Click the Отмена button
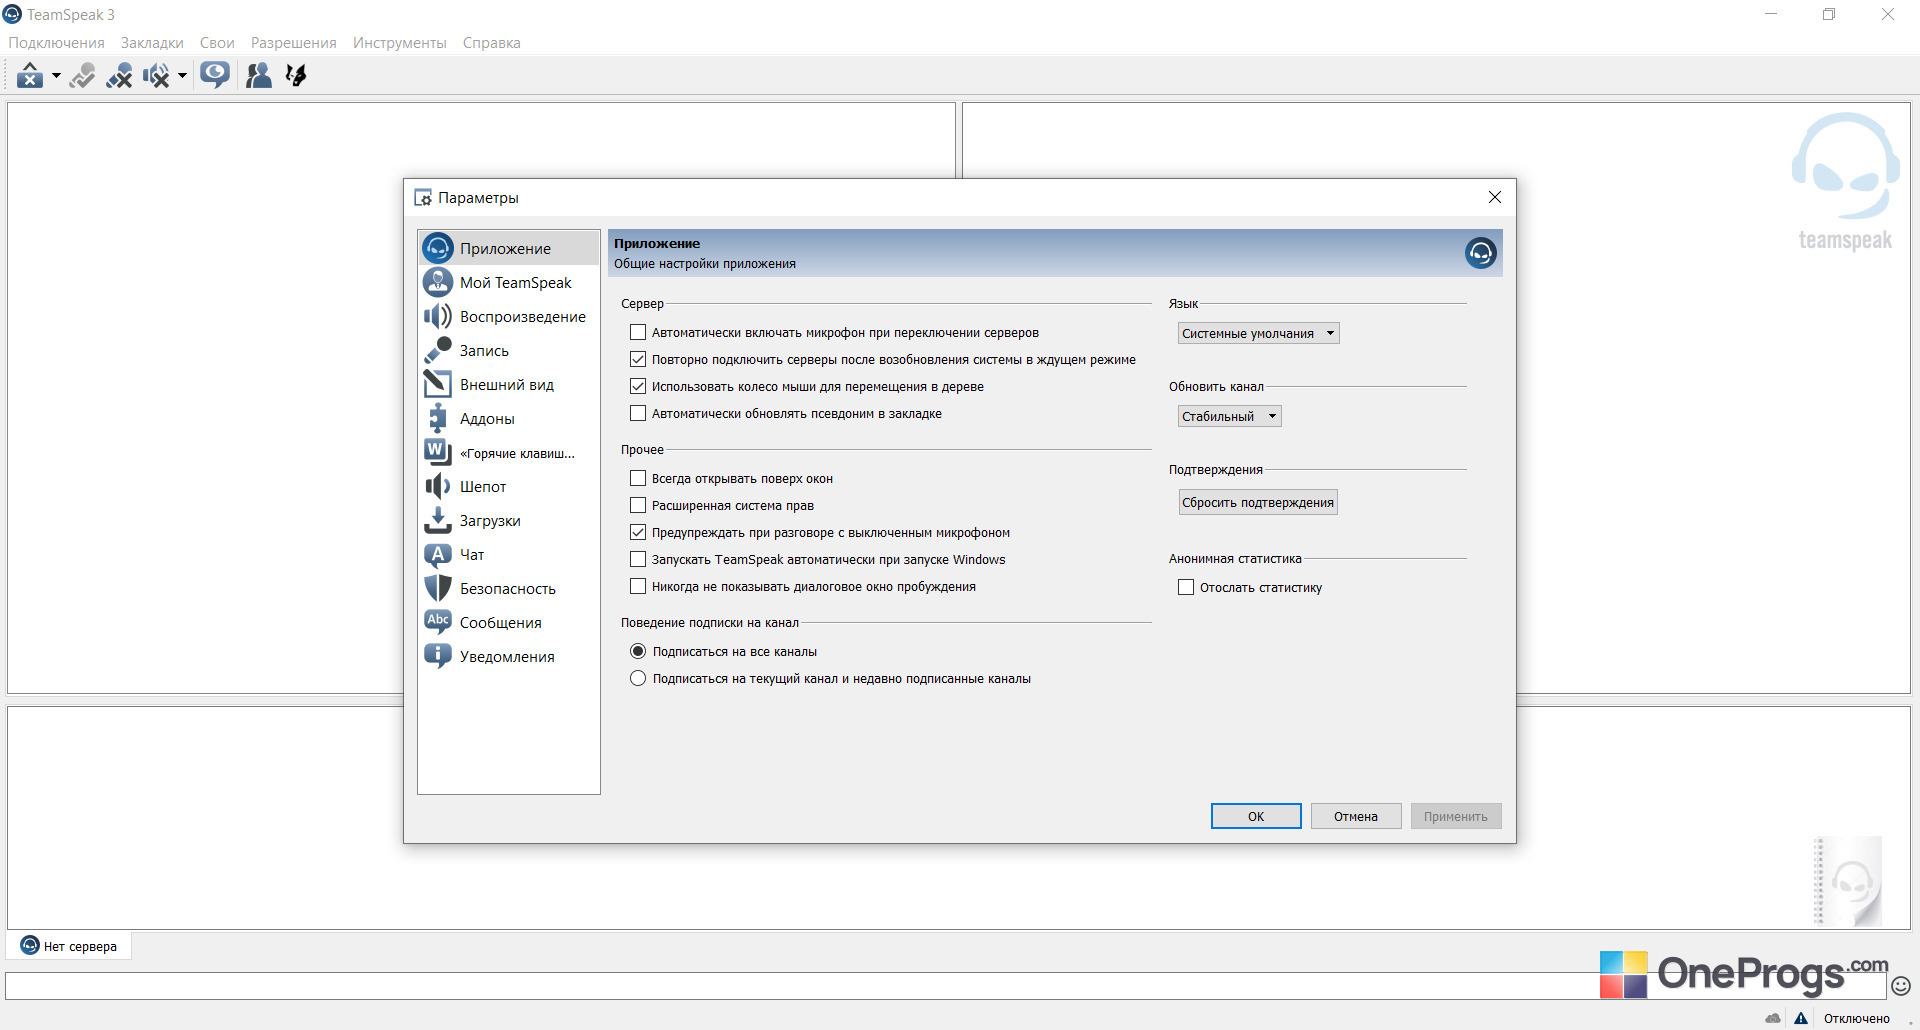This screenshot has height=1030, width=1920. click(x=1356, y=816)
